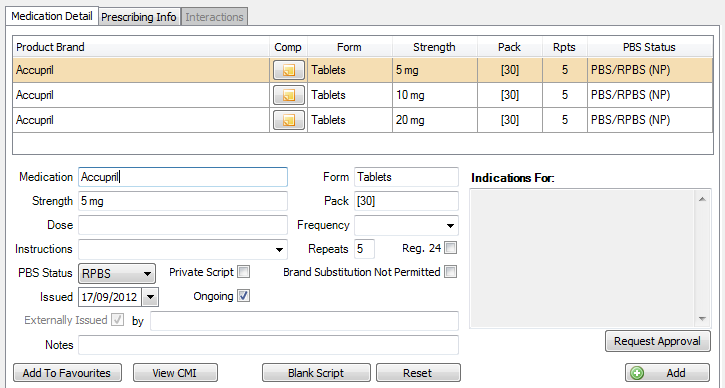Sort by Product Brand column header
The image size is (725, 388).
click(141, 47)
